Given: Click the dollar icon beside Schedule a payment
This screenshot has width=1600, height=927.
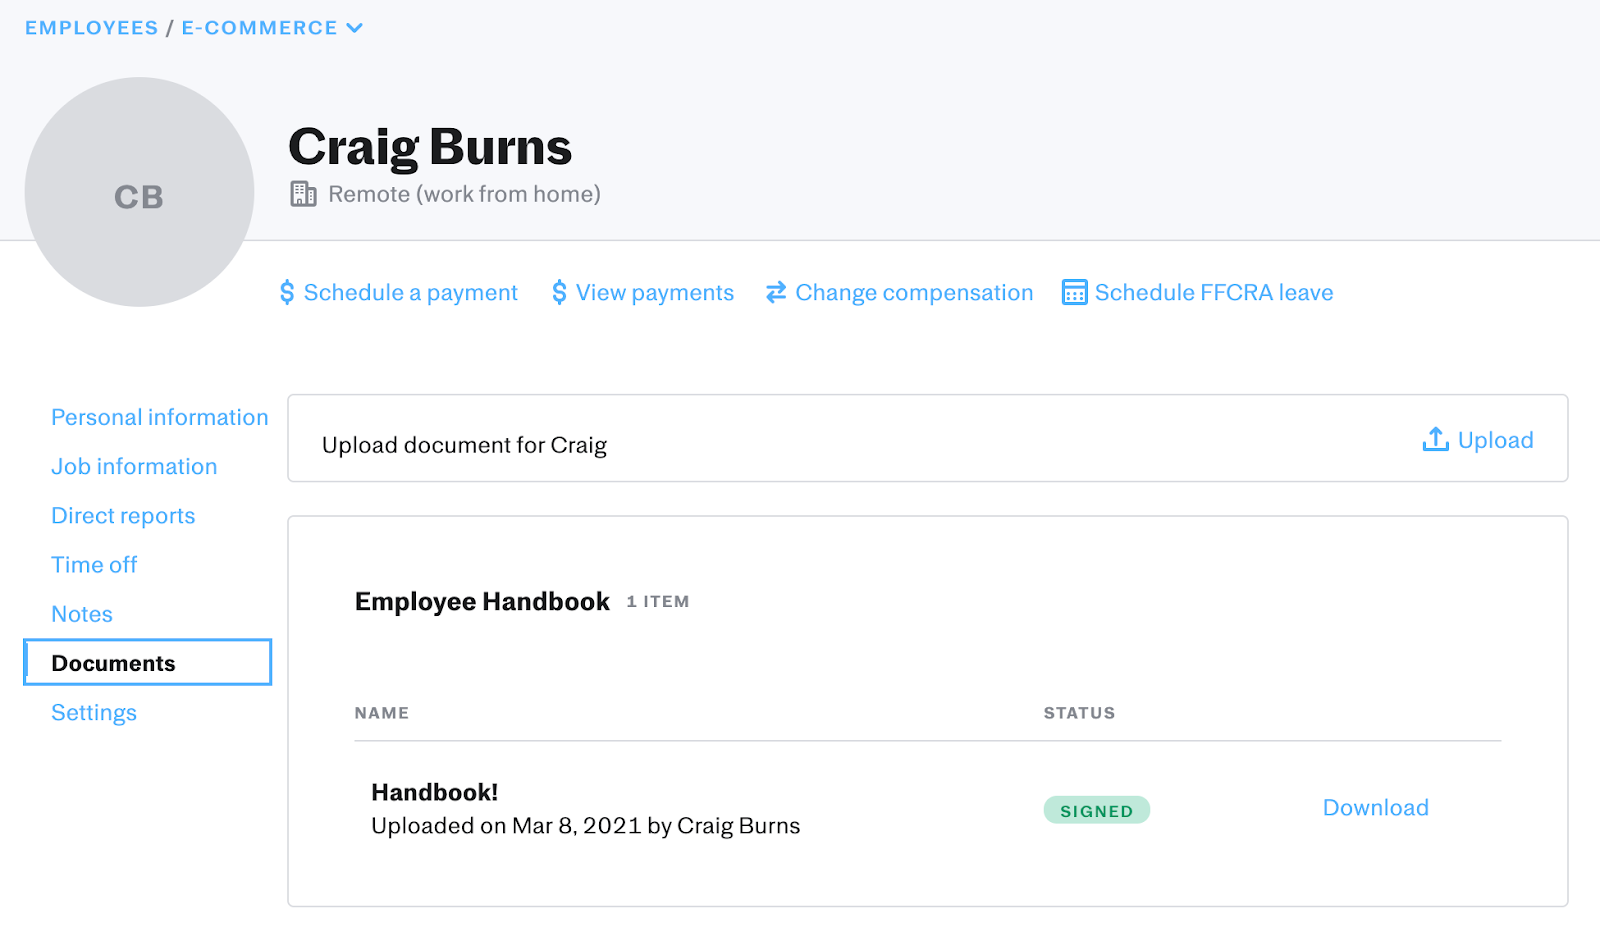Looking at the screenshot, I should coord(287,292).
